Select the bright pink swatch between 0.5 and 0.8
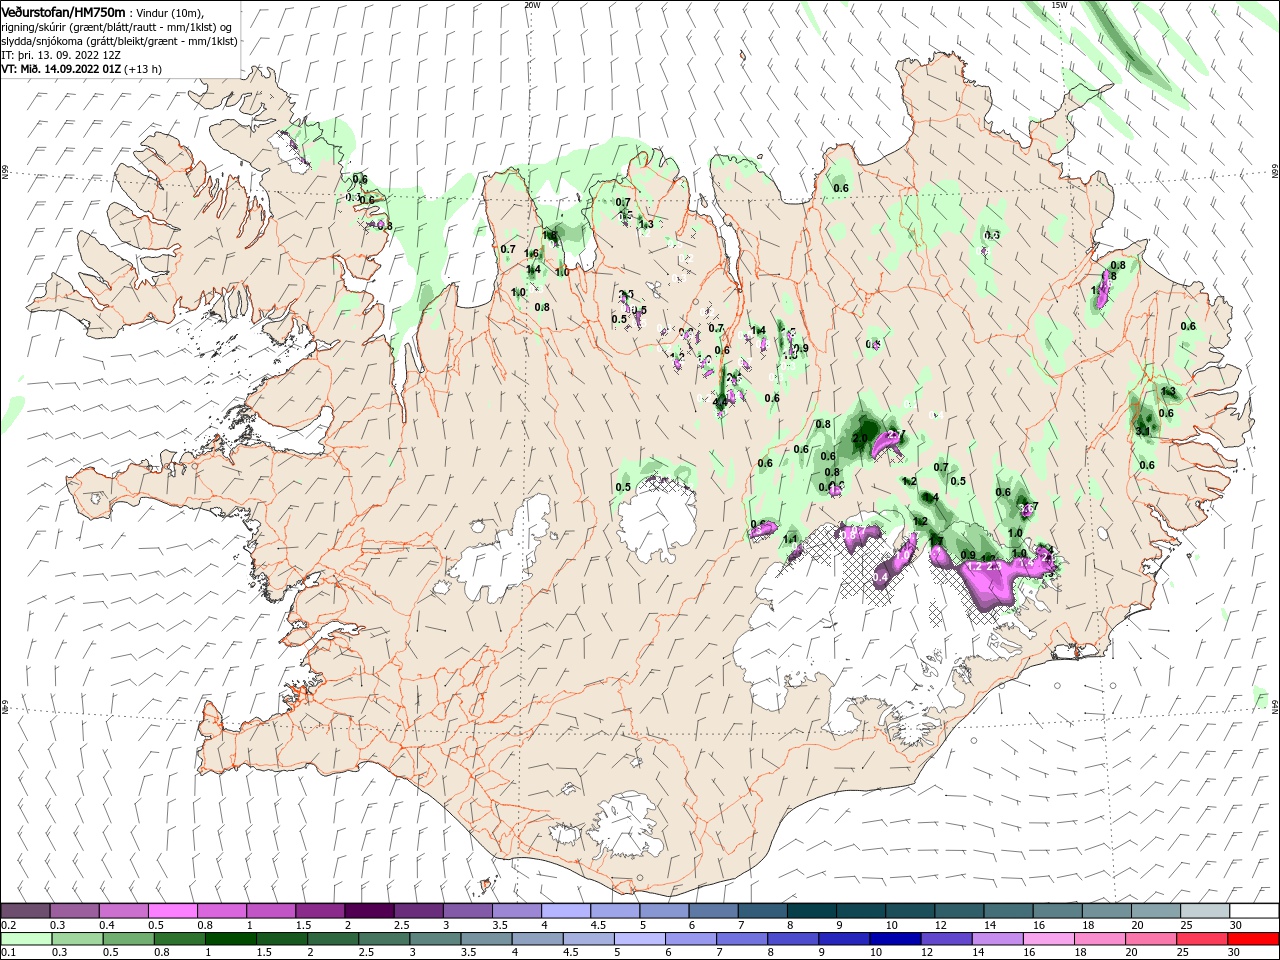This screenshot has height=960, width=1280. [x=173, y=911]
